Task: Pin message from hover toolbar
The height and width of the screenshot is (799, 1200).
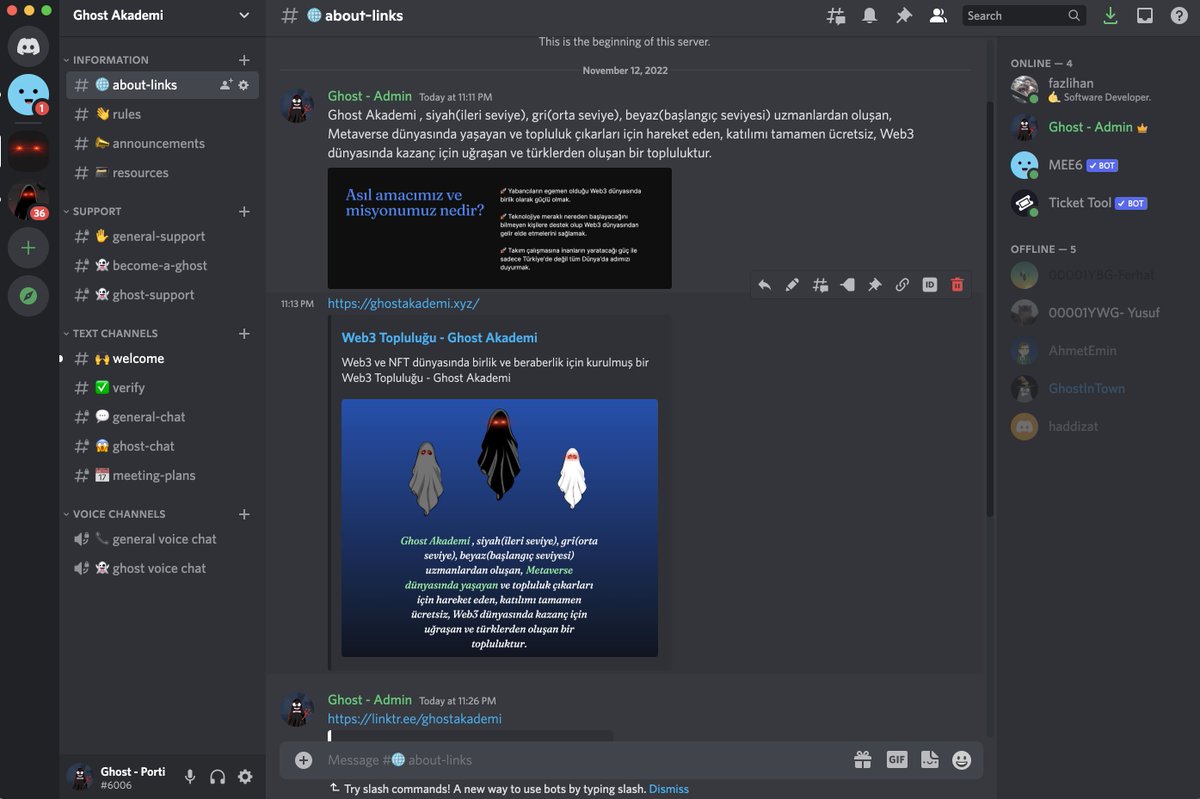Action: tap(874, 285)
